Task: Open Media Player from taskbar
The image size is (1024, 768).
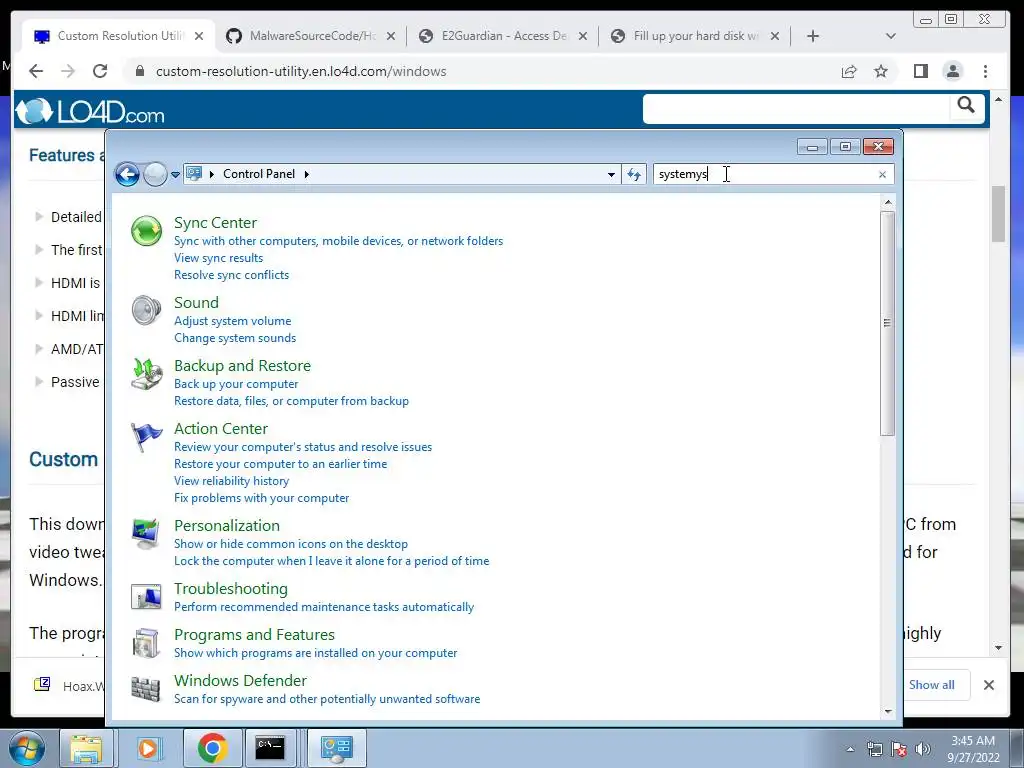Action: pos(148,748)
